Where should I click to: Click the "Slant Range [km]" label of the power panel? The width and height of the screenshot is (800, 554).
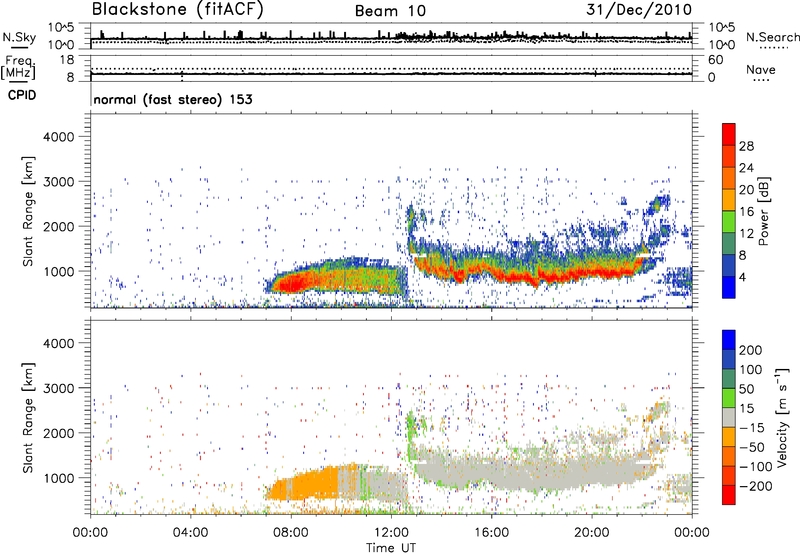[28, 211]
